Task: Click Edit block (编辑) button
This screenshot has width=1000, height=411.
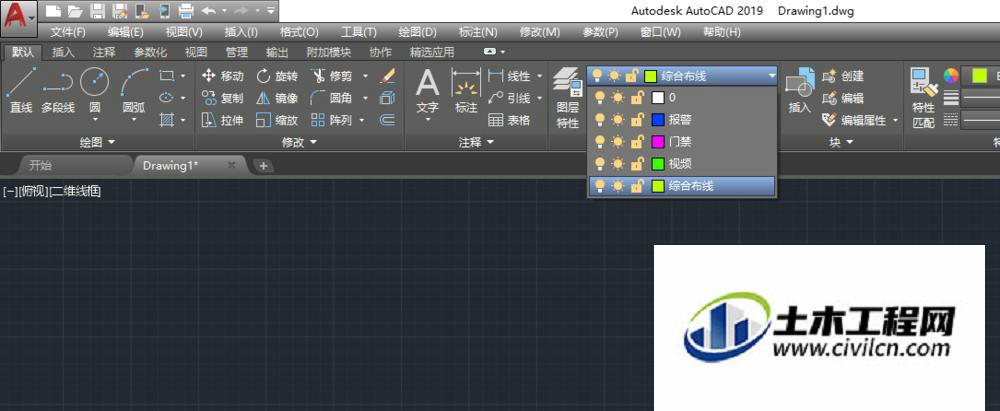Action: [x=843, y=98]
